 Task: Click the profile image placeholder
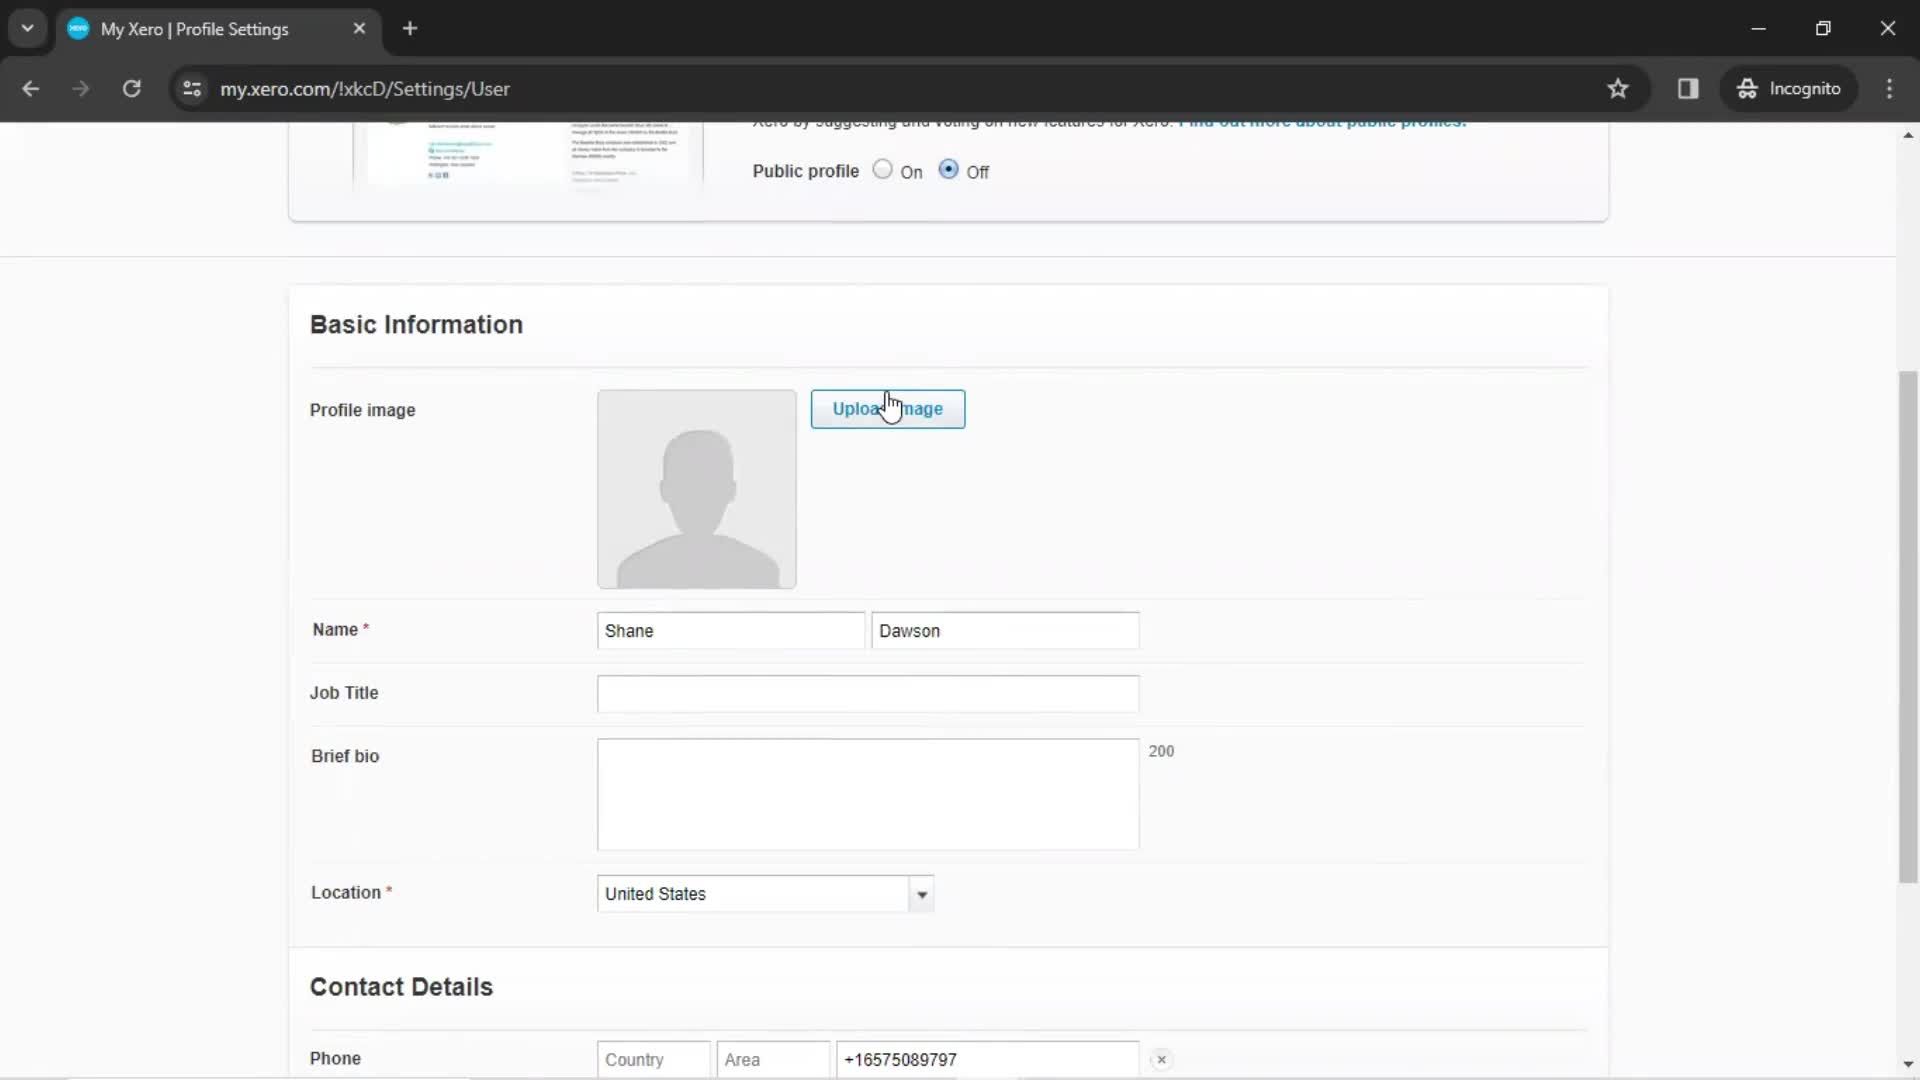pyautogui.click(x=696, y=489)
